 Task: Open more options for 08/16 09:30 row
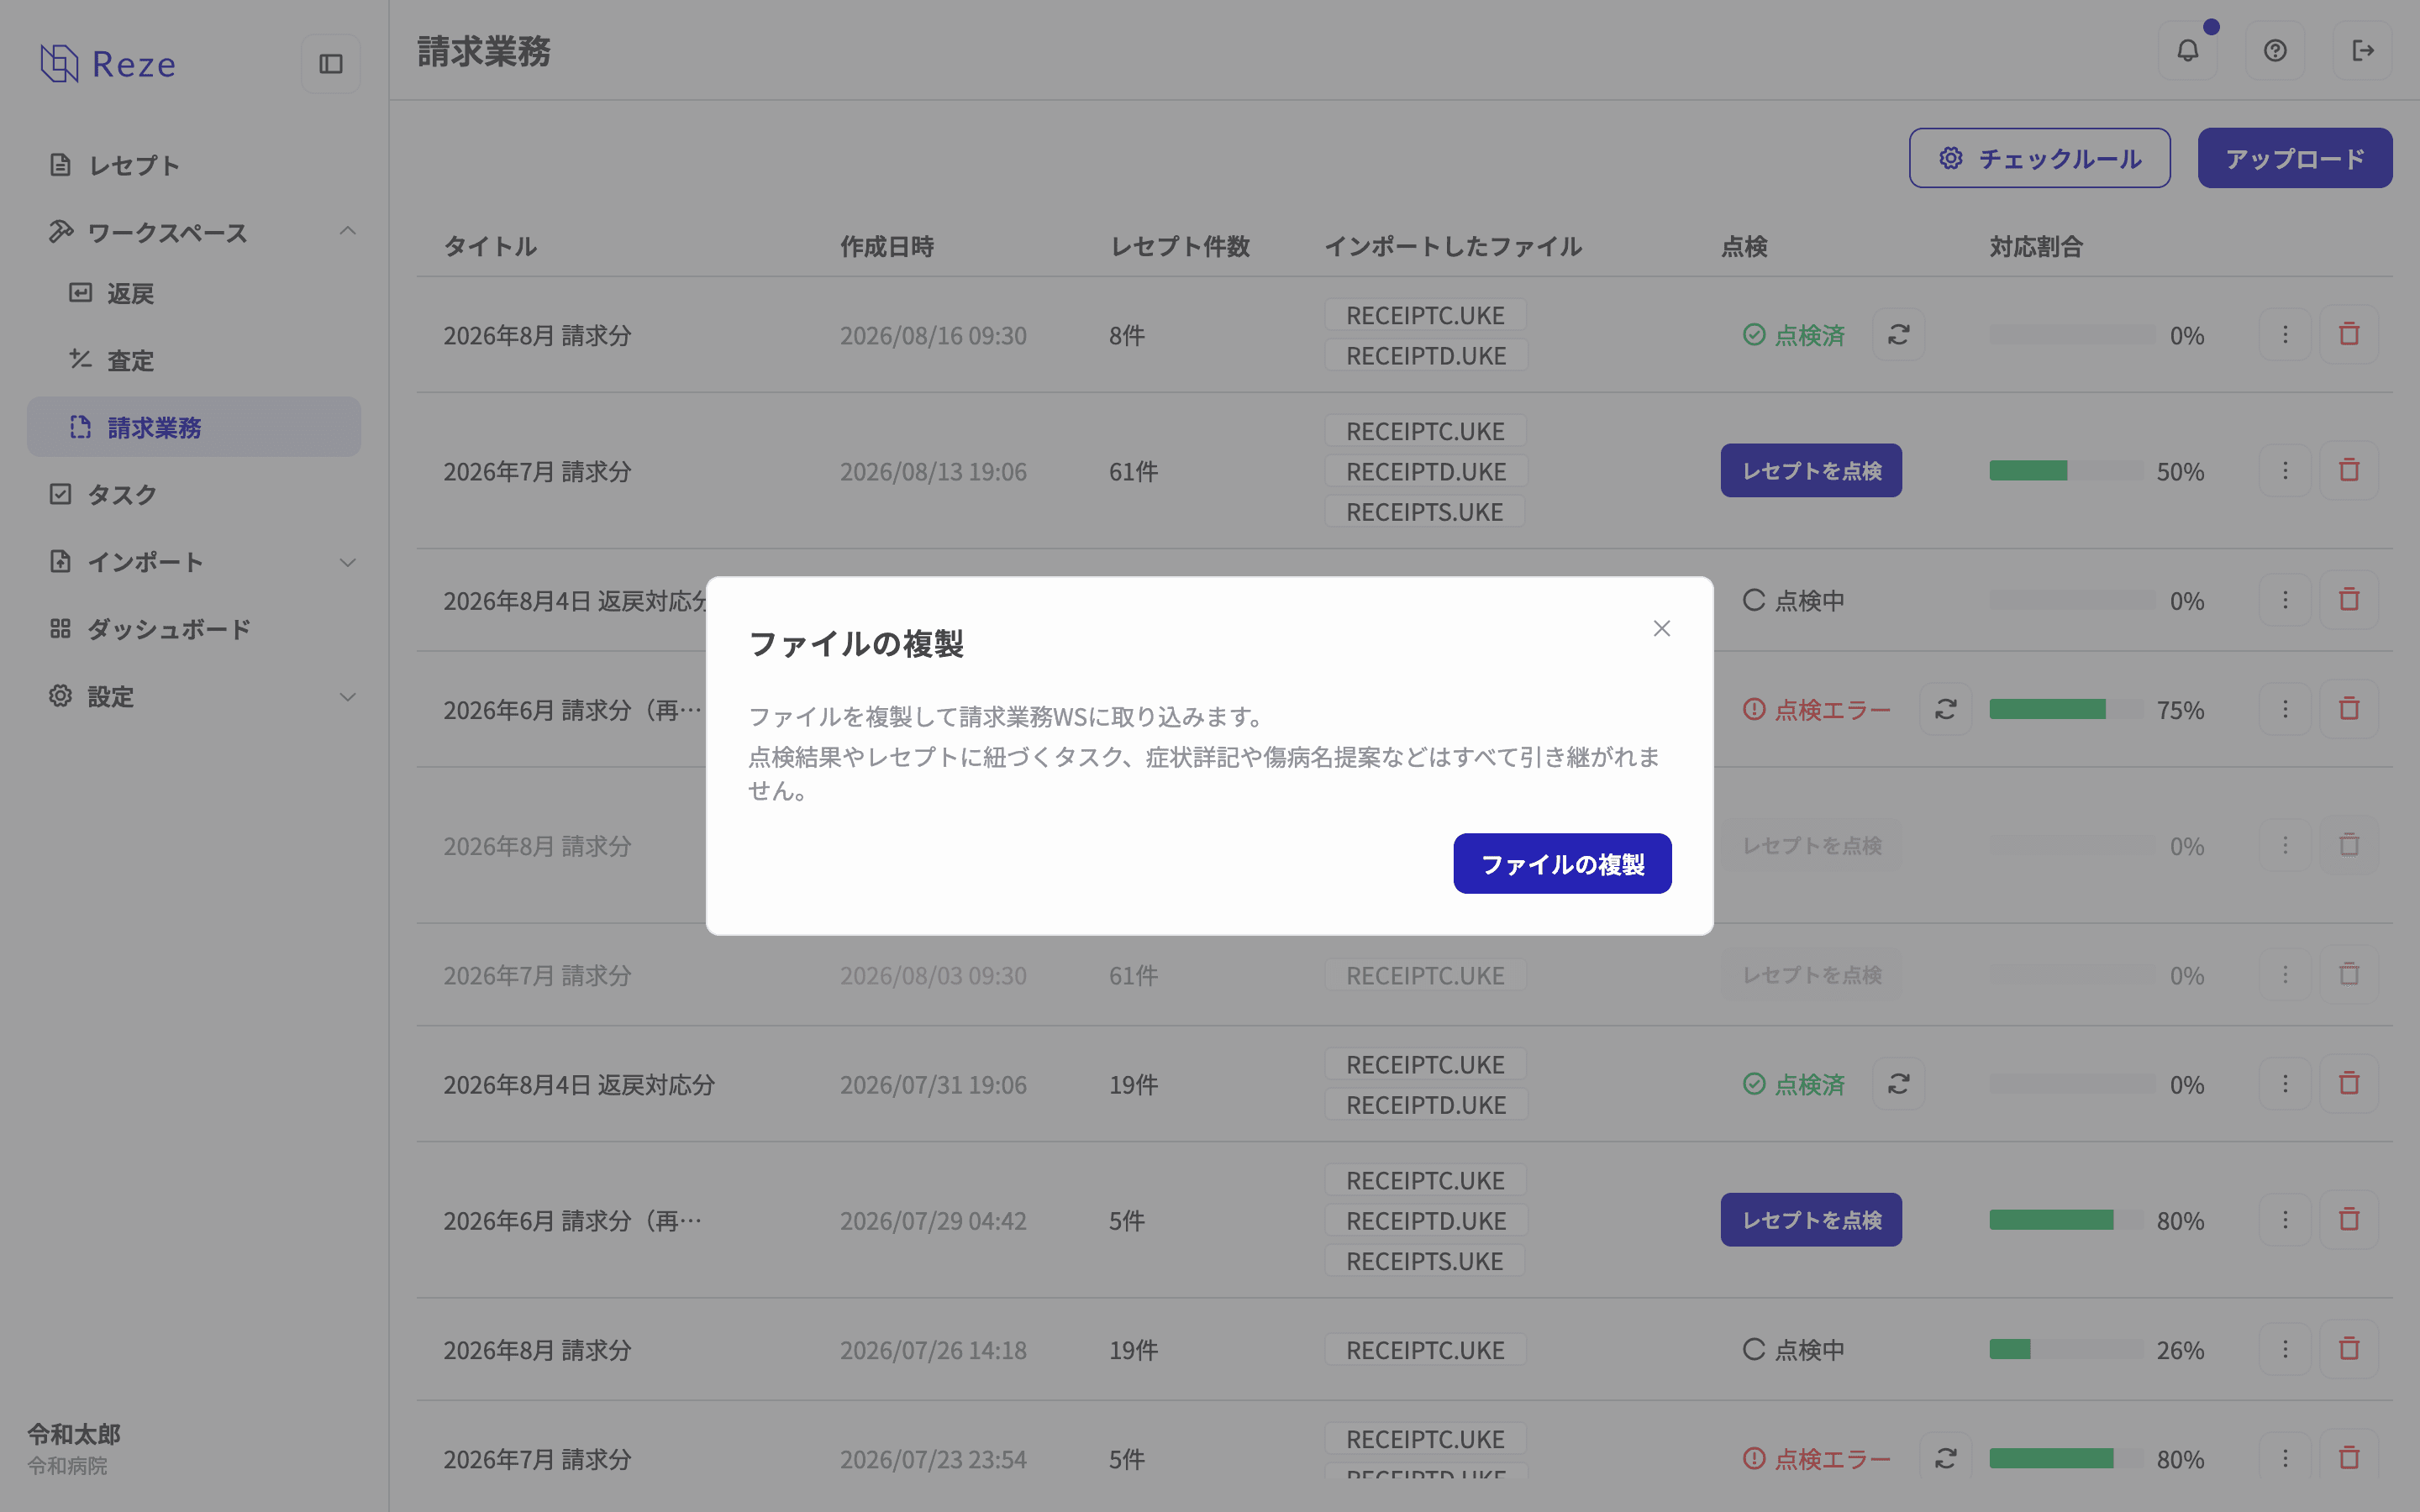click(x=2285, y=334)
